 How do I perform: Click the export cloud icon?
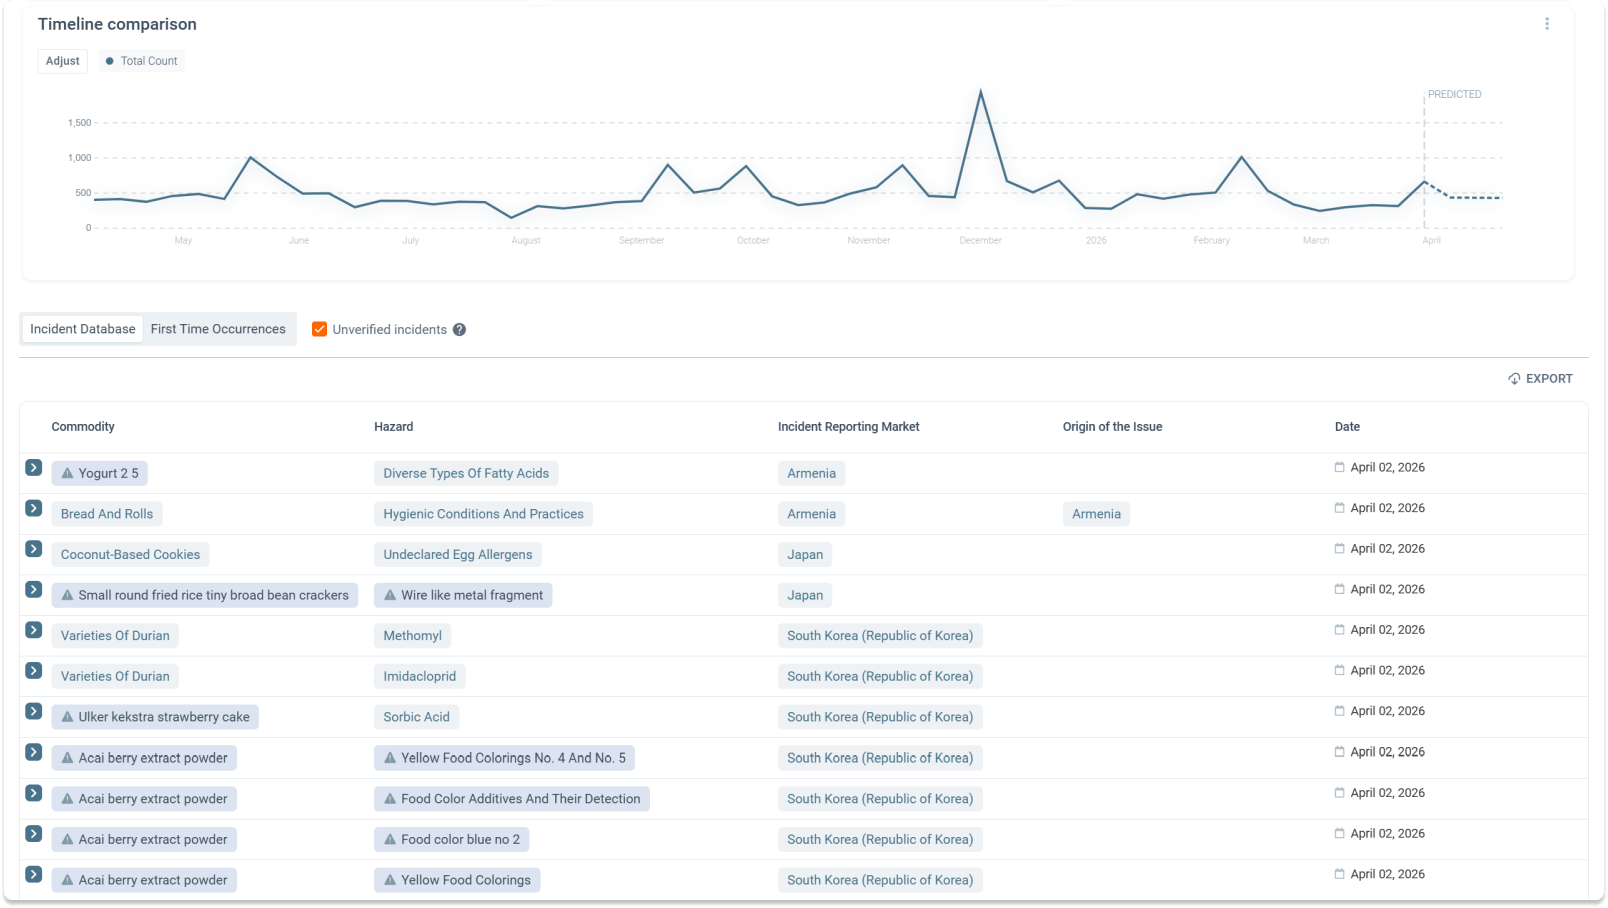pyautogui.click(x=1514, y=379)
